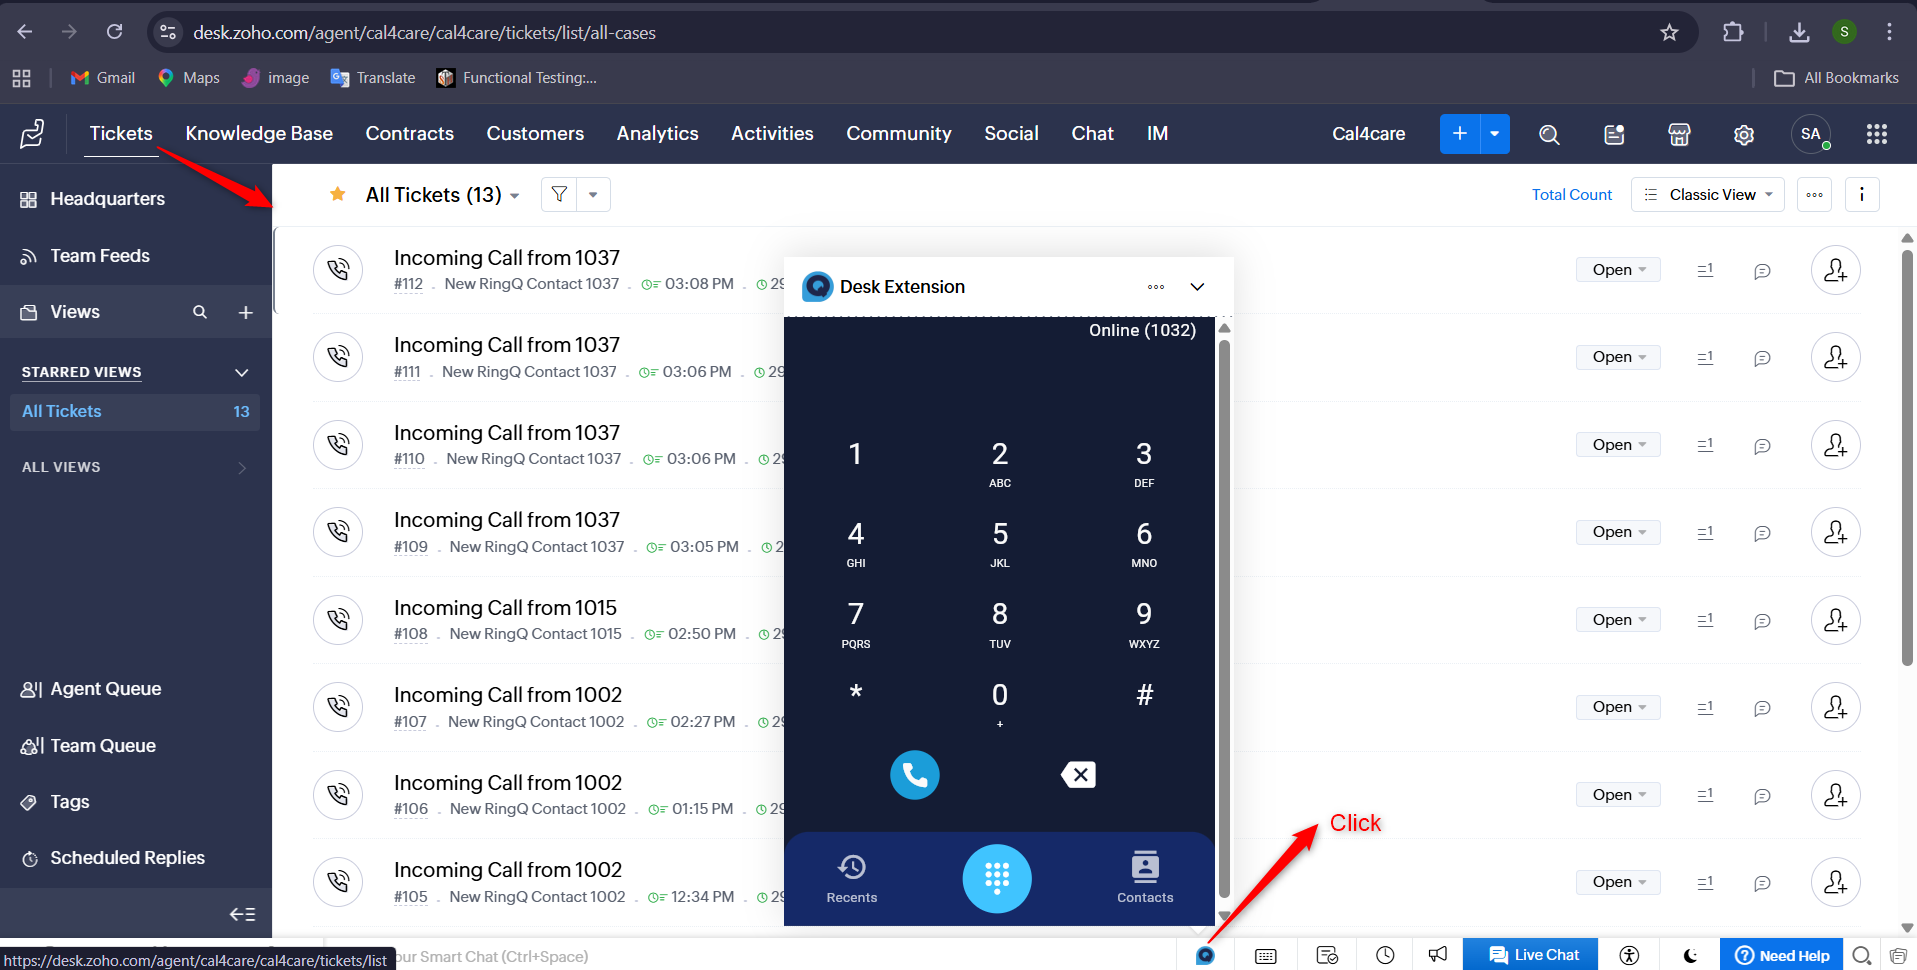Open the accessibility icon in bottom bar

coord(1630,955)
